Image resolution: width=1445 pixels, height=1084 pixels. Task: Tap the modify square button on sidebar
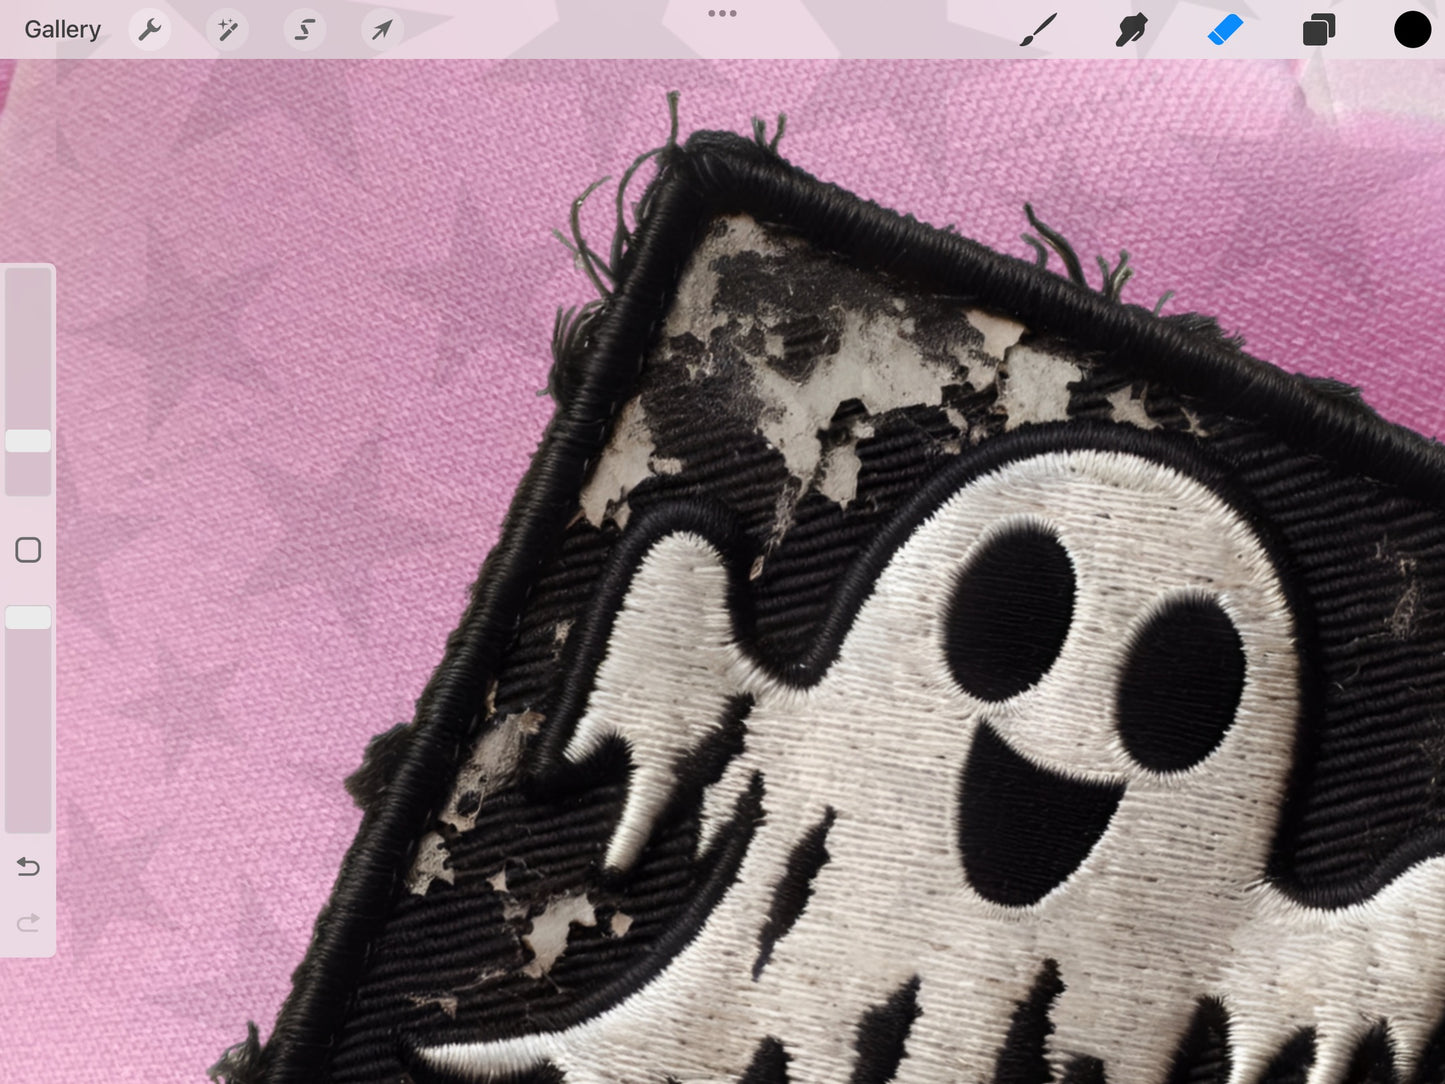coord(29,550)
